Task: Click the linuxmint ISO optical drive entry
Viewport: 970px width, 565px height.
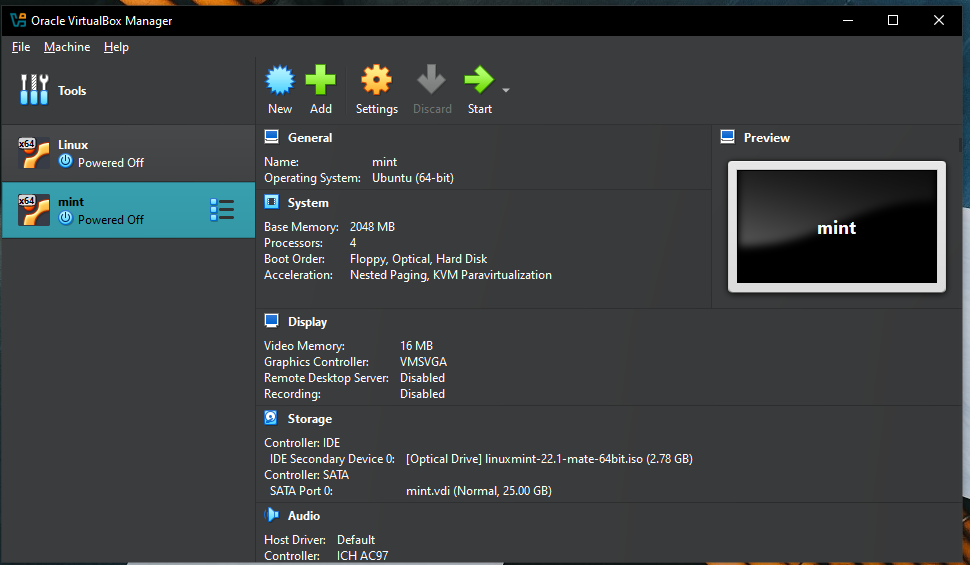Action: [x=549, y=459]
